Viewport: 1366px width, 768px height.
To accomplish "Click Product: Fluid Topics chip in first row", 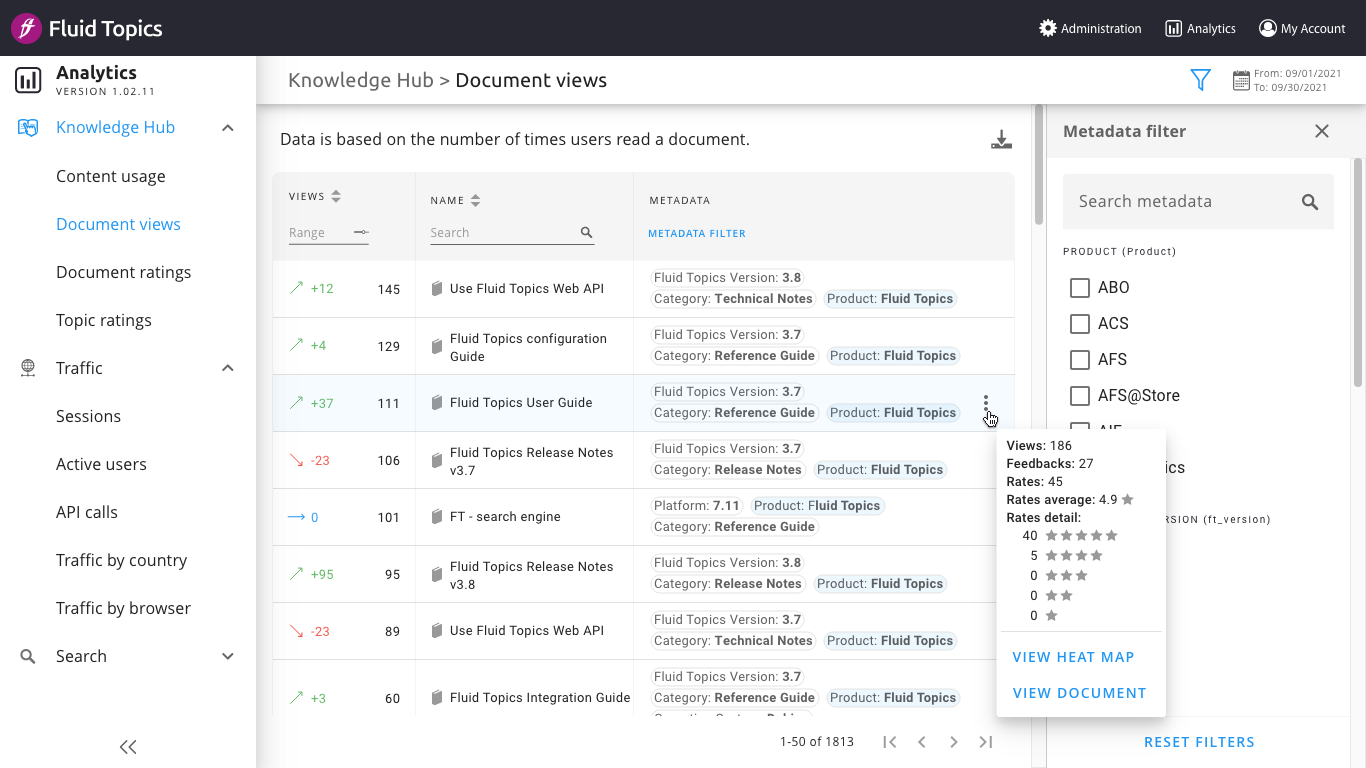I will (x=889, y=298).
